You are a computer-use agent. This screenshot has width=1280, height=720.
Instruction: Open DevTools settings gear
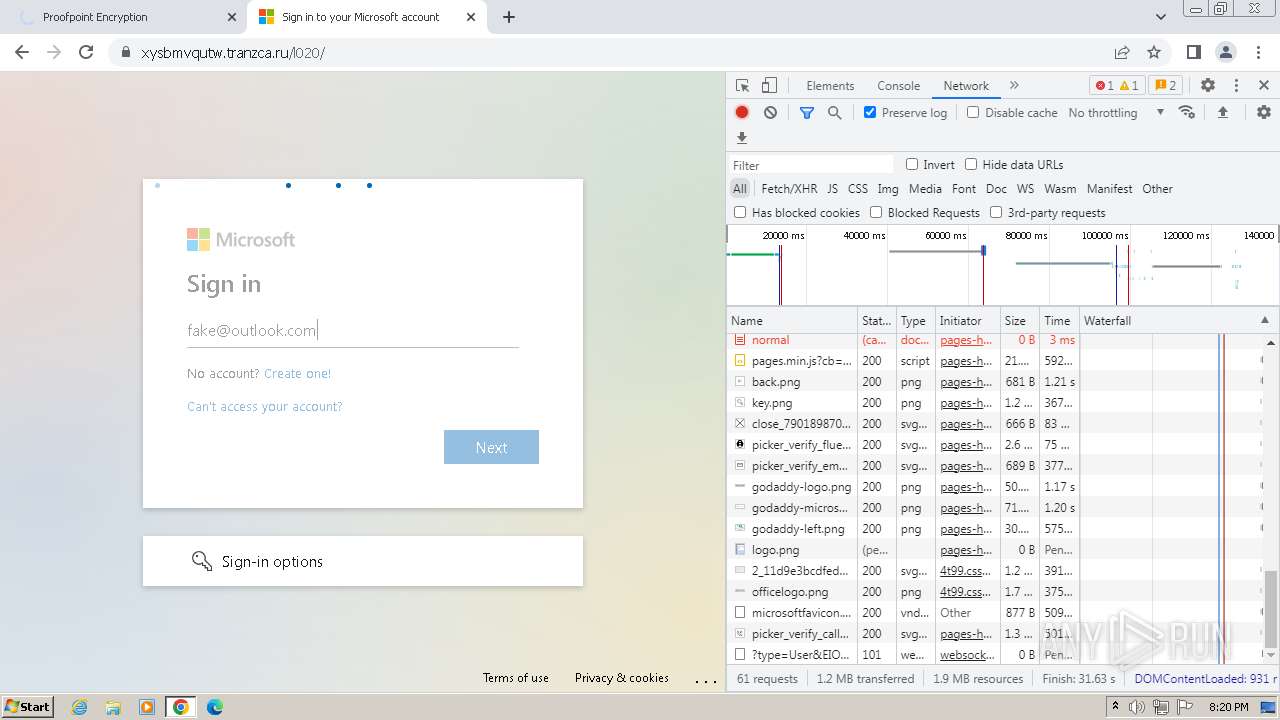[1208, 86]
